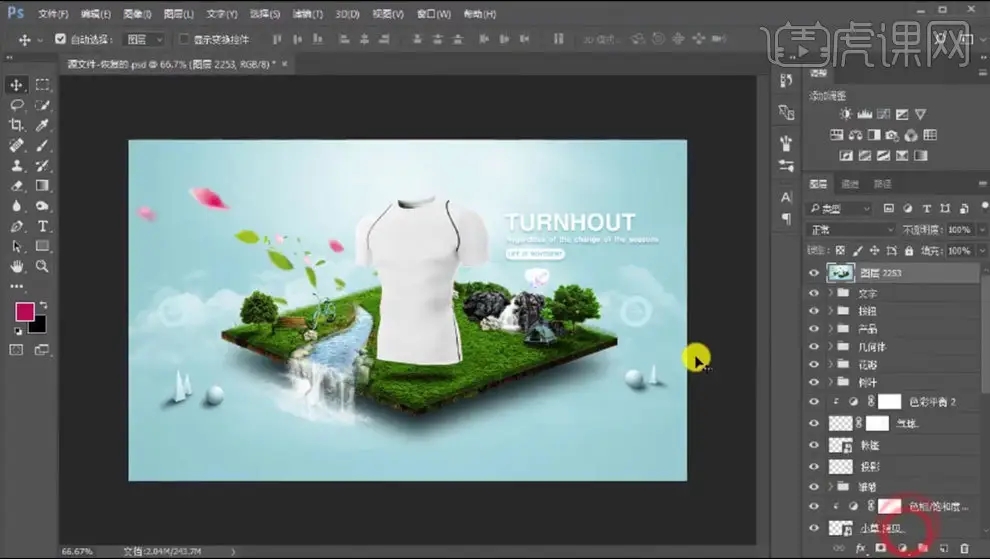Image resolution: width=990 pixels, height=559 pixels.
Task: Select the Zoom tool
Action: [x=42, y=267]
